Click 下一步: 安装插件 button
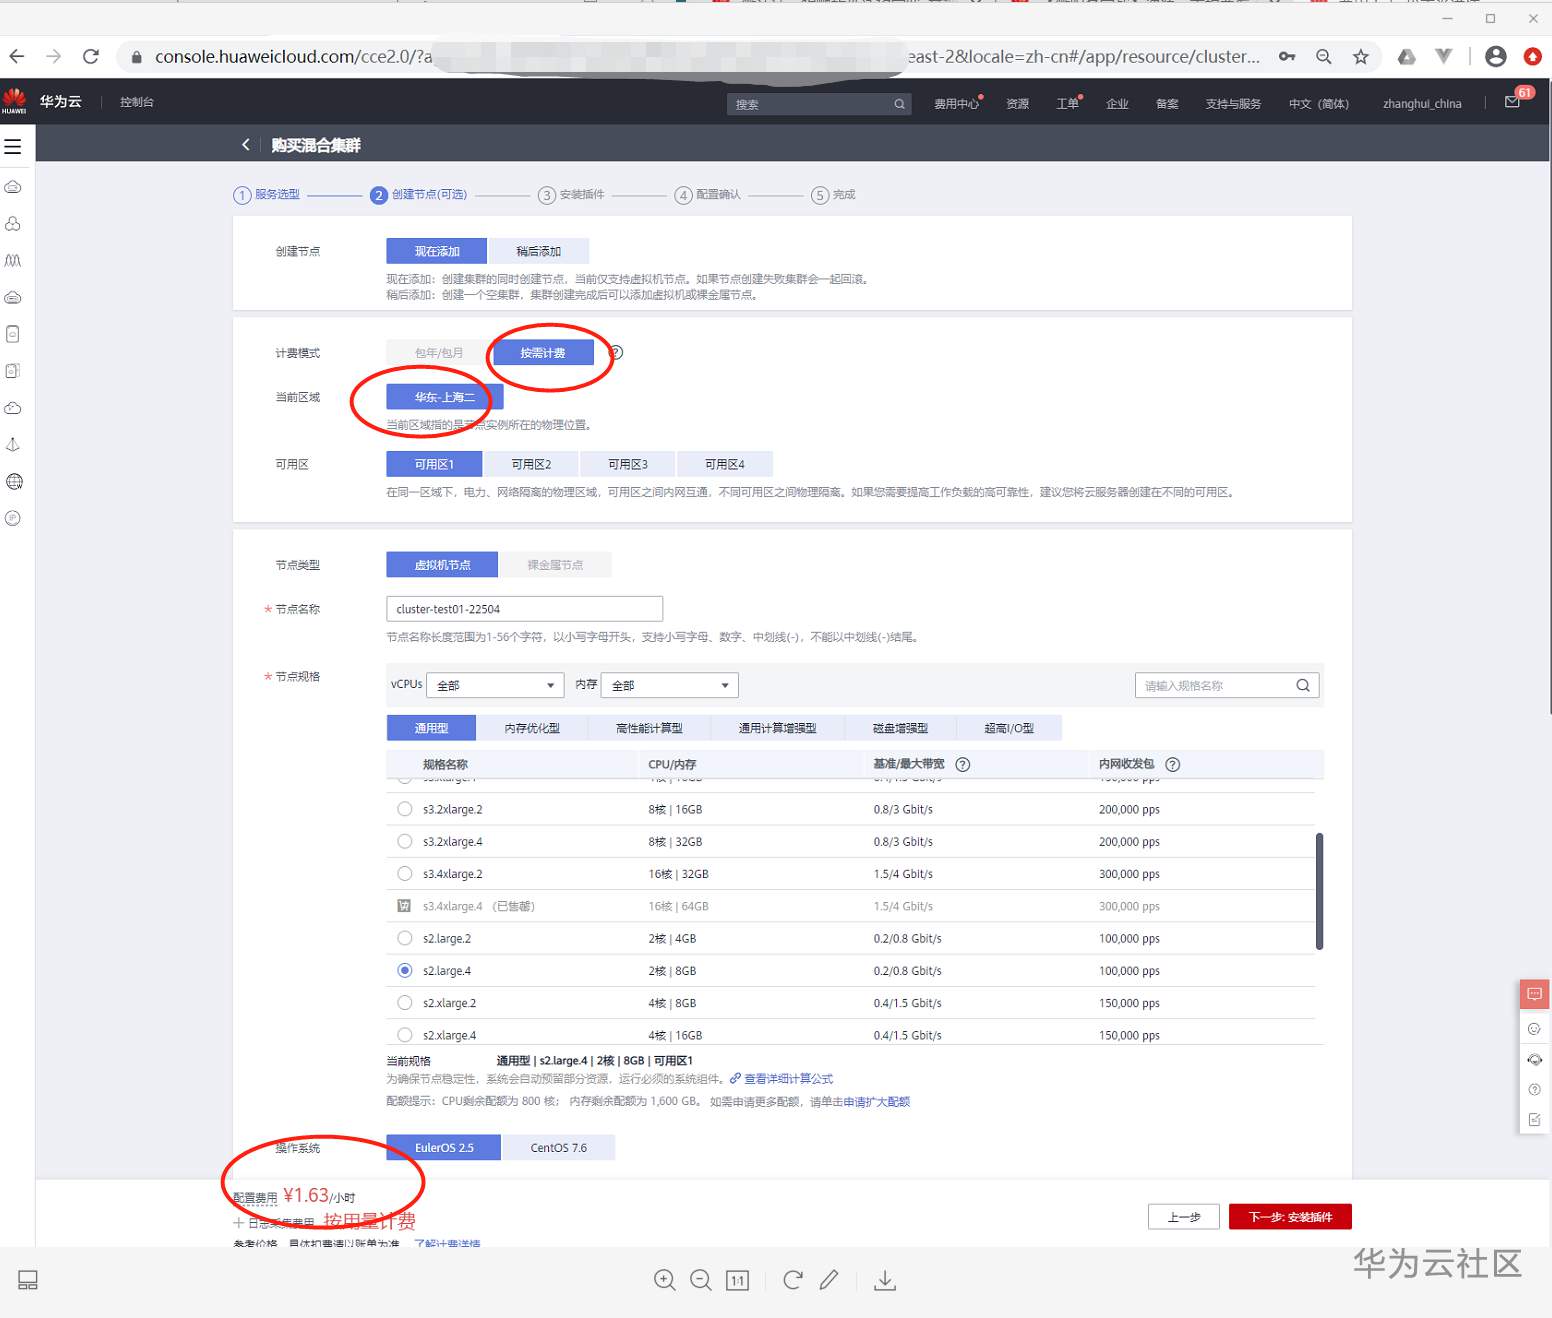The height and width of the screenshot is (1318, 1552). (x=1290, y=1217)
